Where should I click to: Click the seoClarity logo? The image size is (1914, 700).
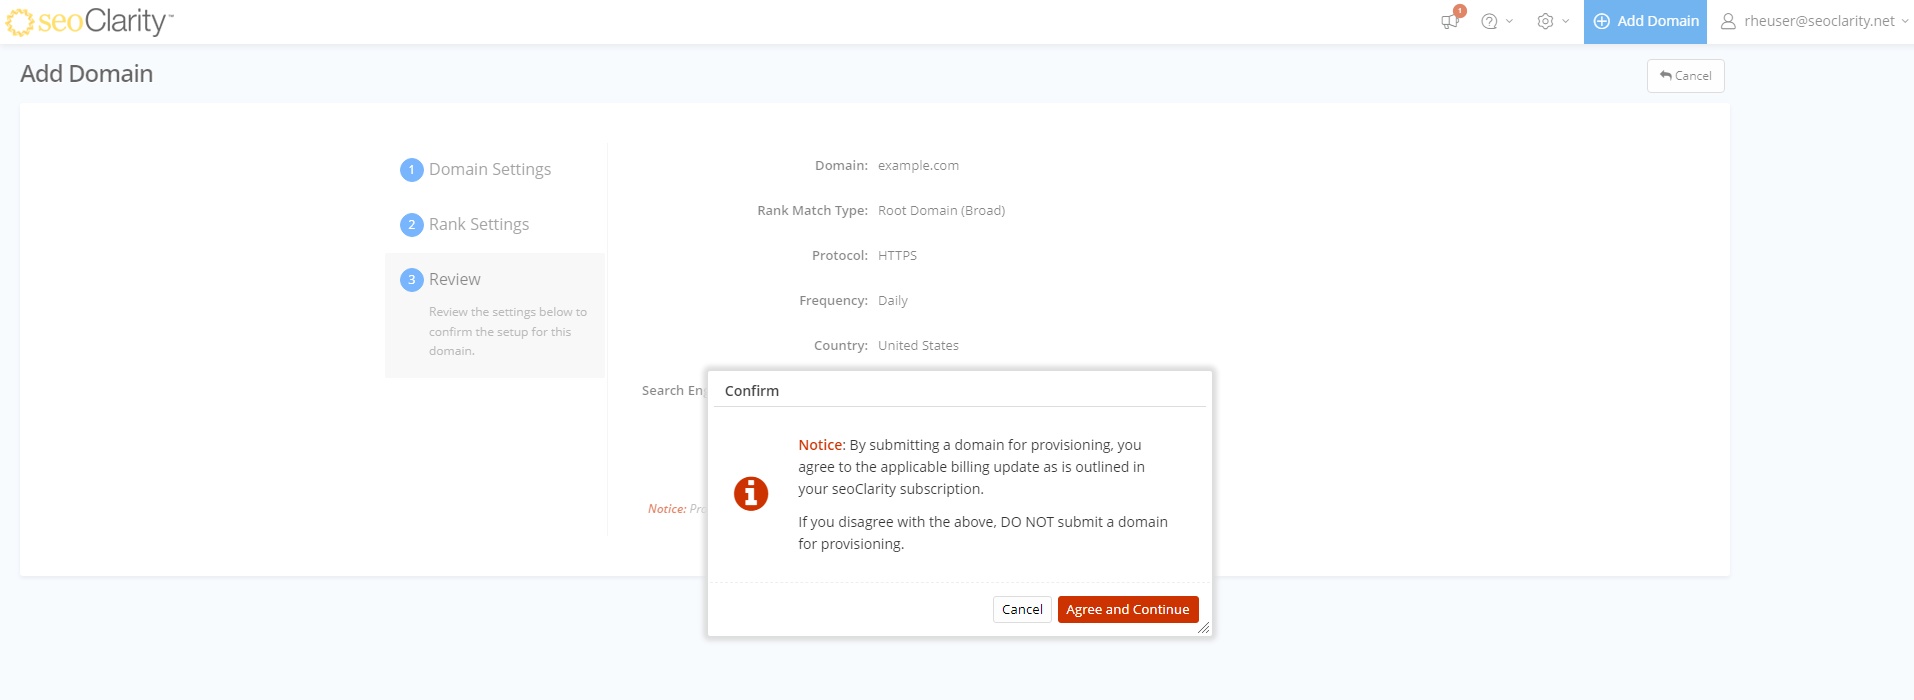[x=90, y=21]
